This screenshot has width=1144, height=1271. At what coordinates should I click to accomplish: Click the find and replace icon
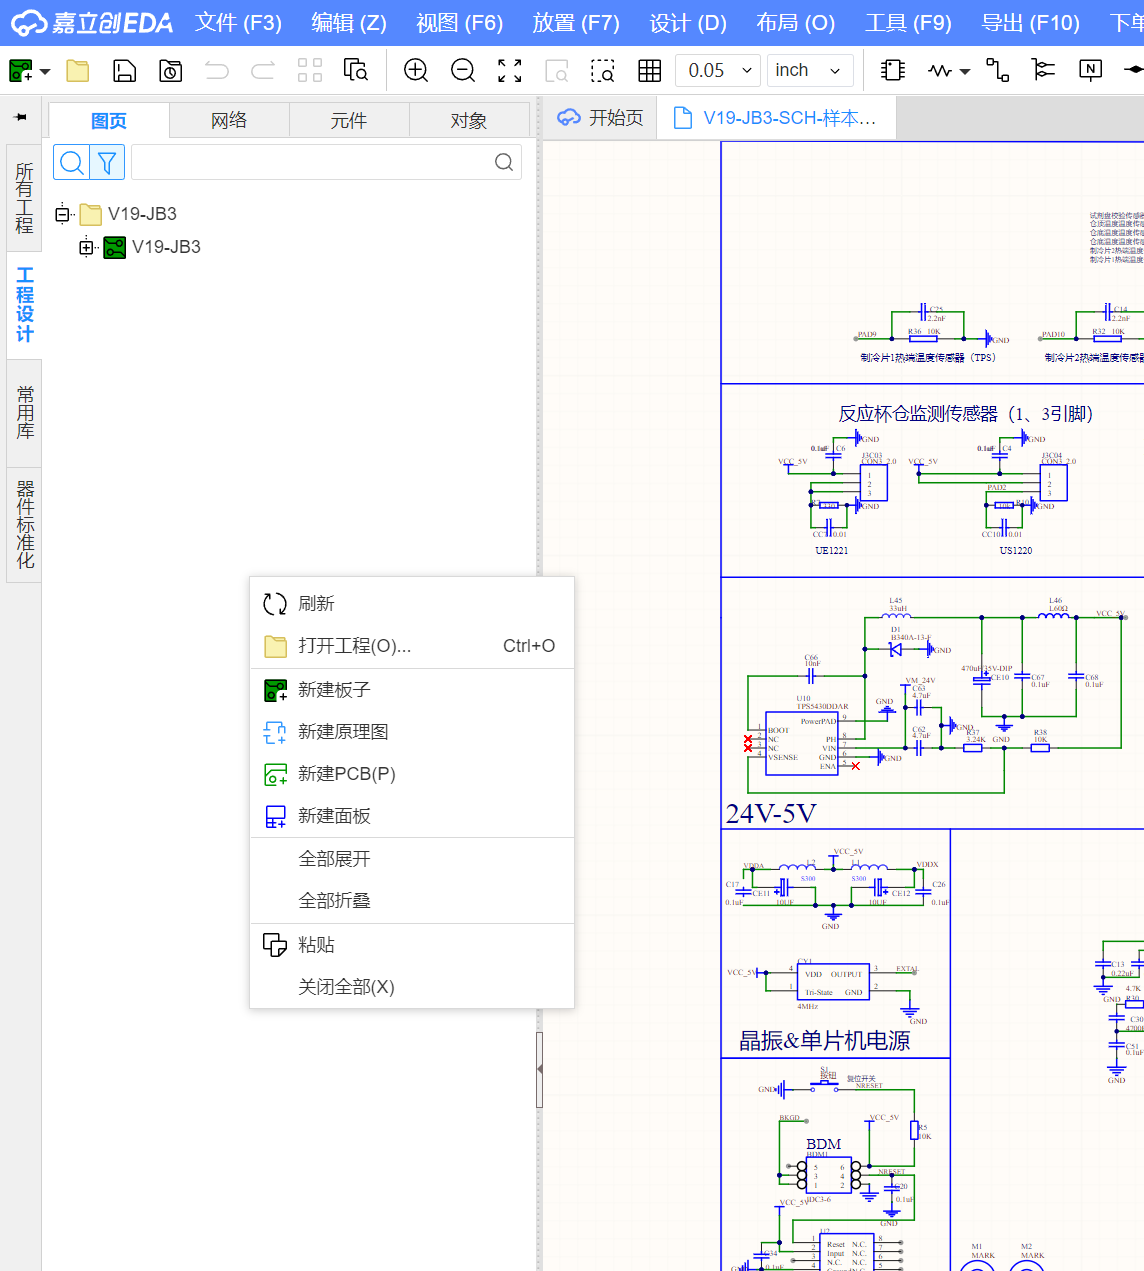(356, 70)
